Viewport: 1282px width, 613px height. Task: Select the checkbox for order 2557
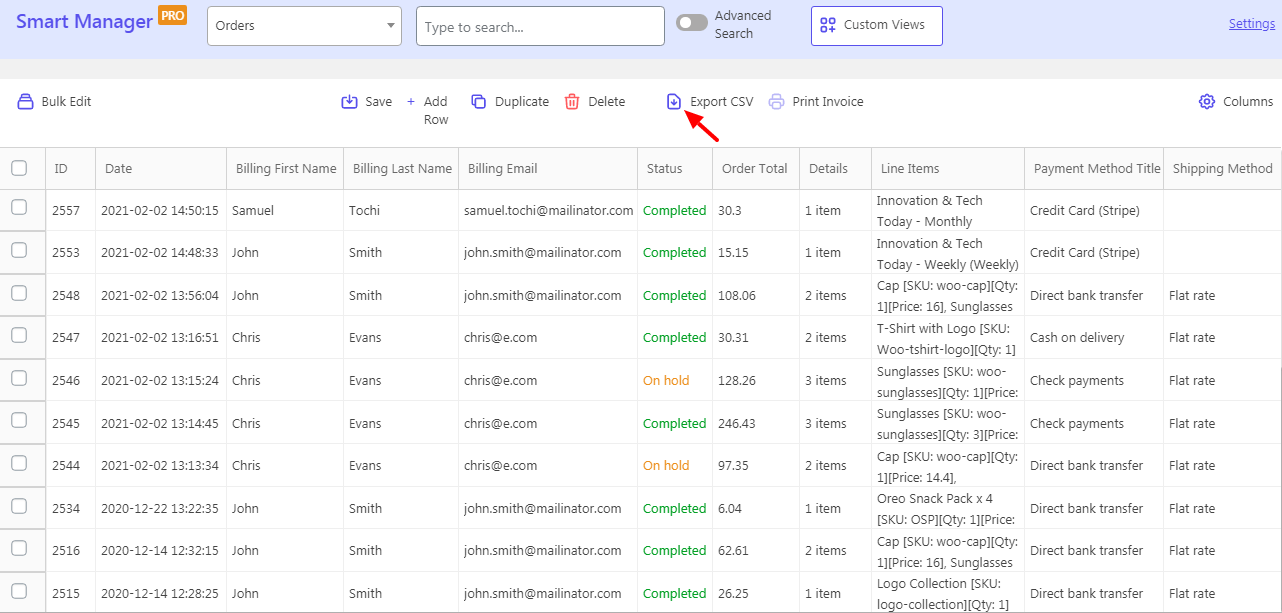pyautogui.click(x=19, y=207)
